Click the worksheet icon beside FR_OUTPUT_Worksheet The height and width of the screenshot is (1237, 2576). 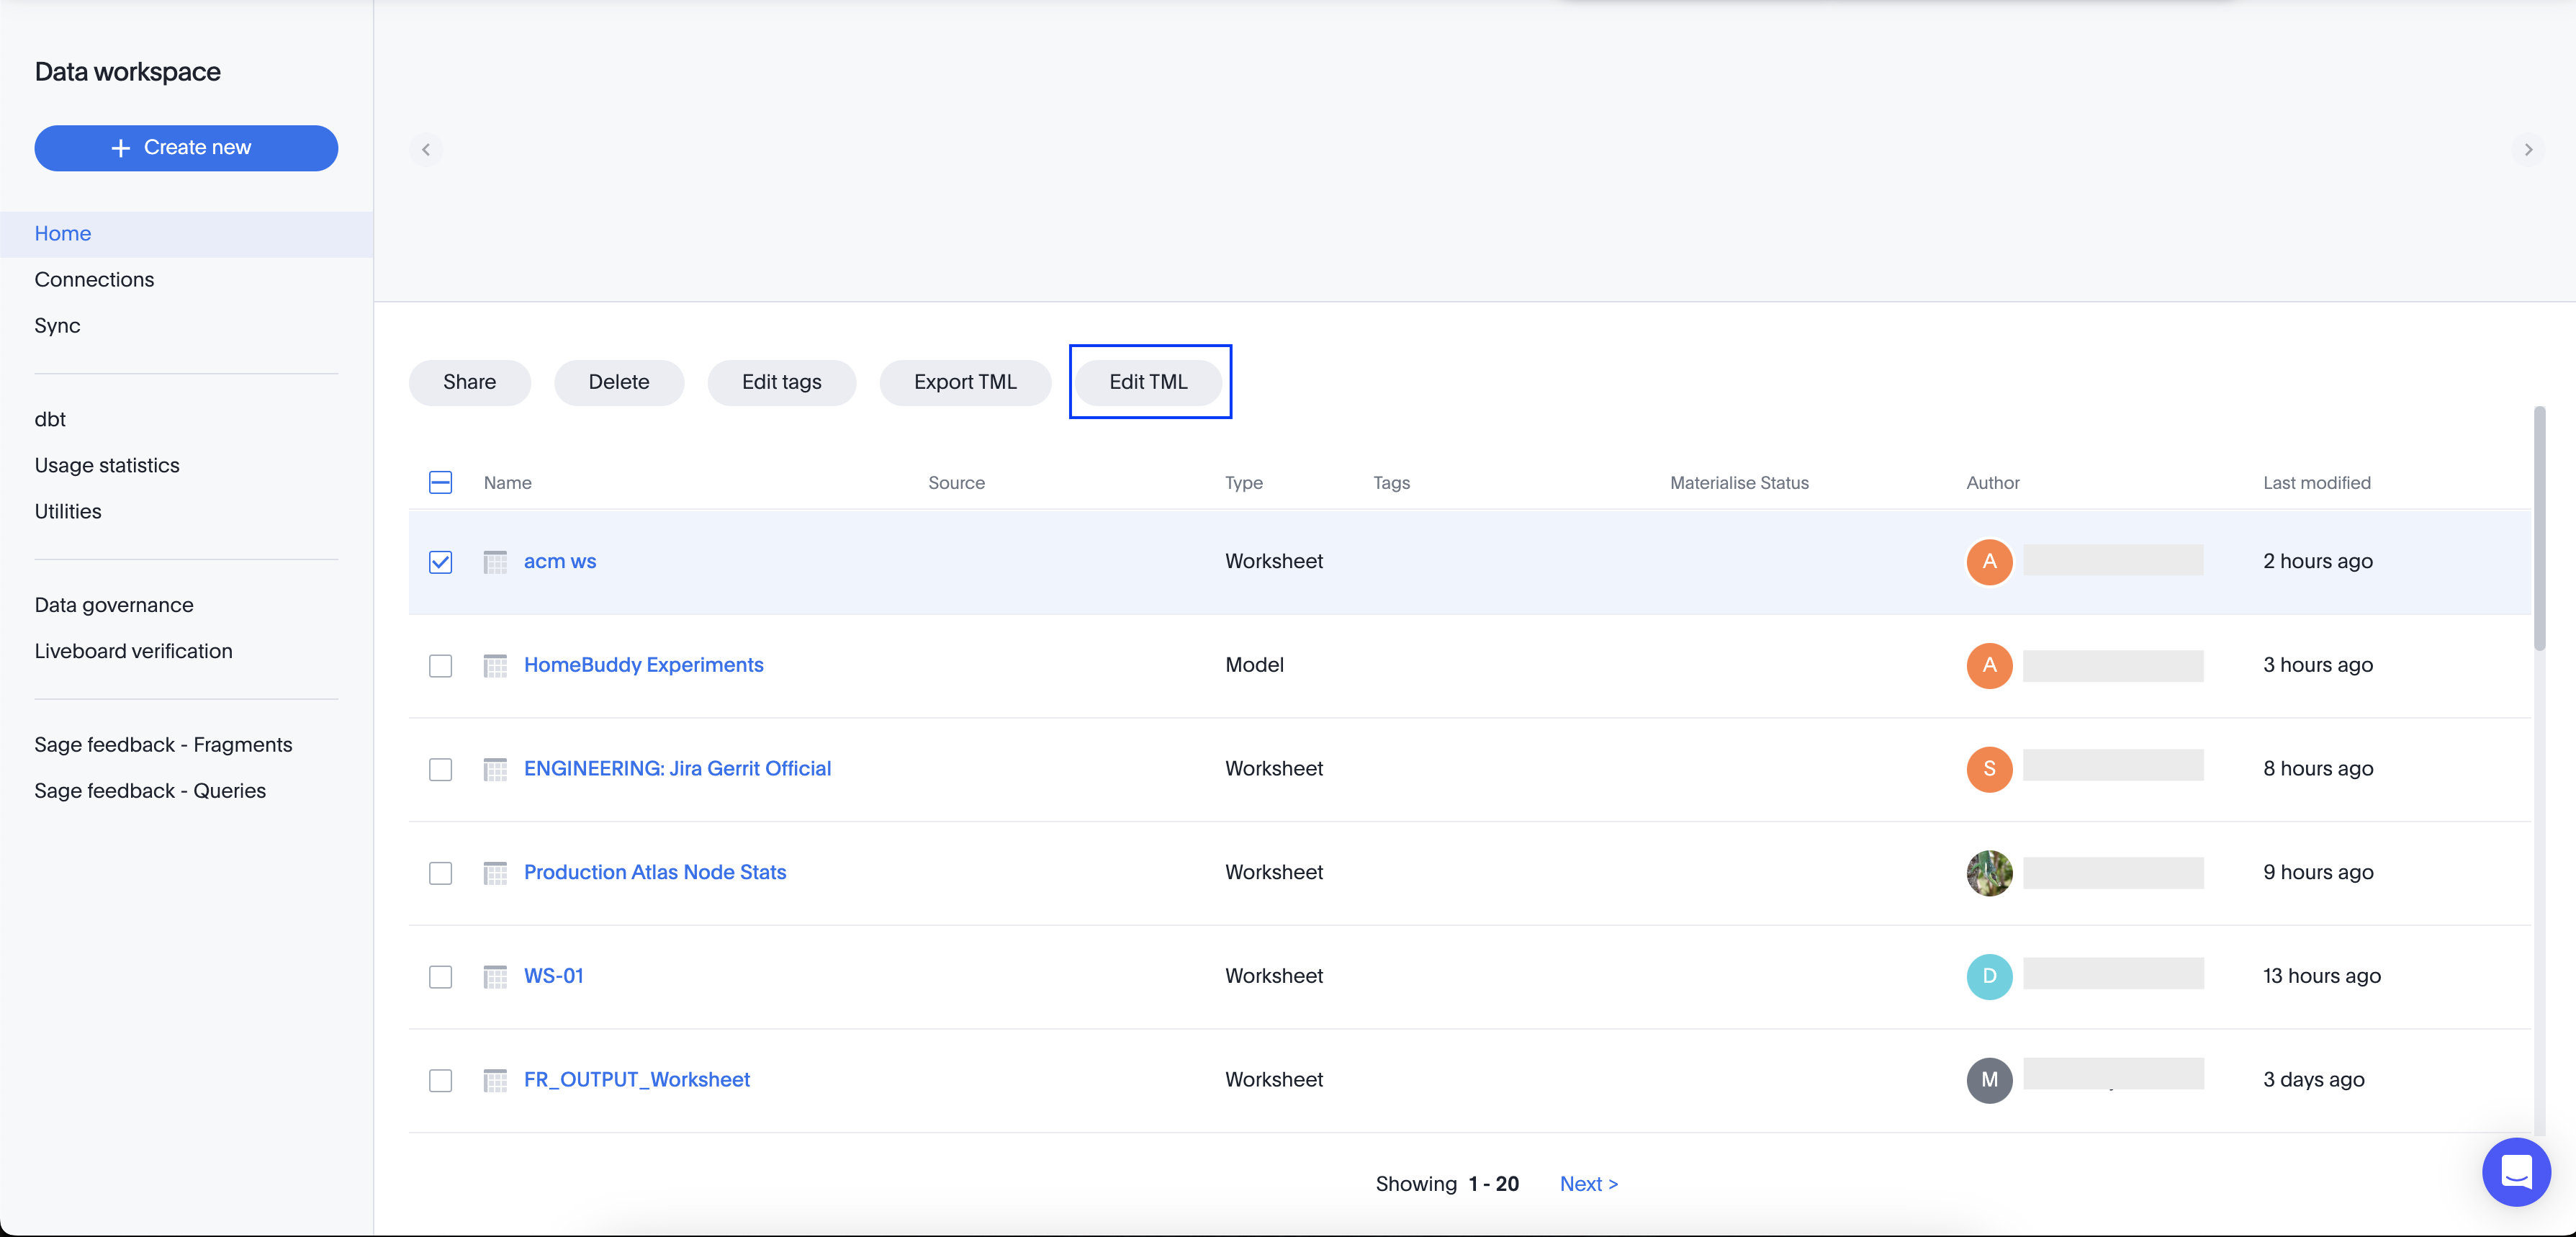(495, 1080)
